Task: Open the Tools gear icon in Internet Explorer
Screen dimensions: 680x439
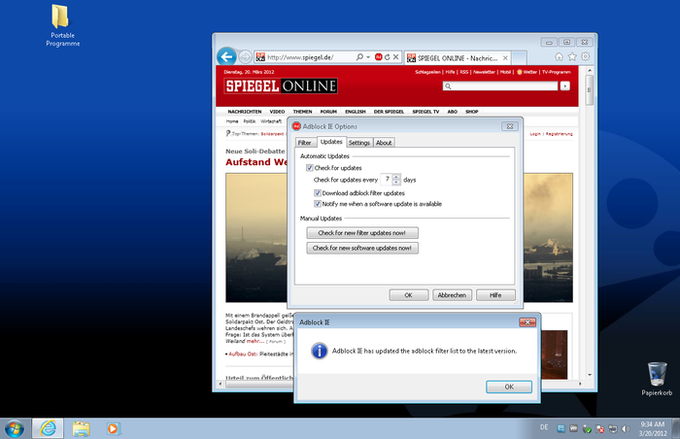Action: click(585, 57)
